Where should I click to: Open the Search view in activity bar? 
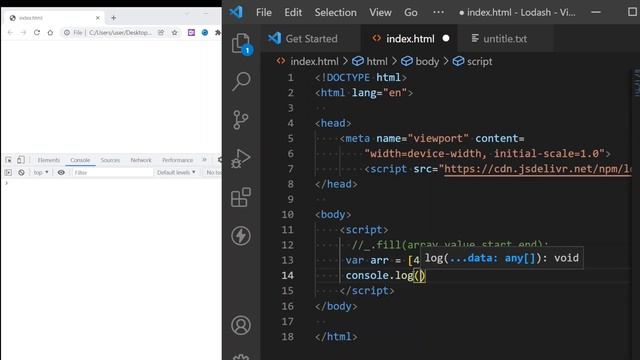coord(241,81)
